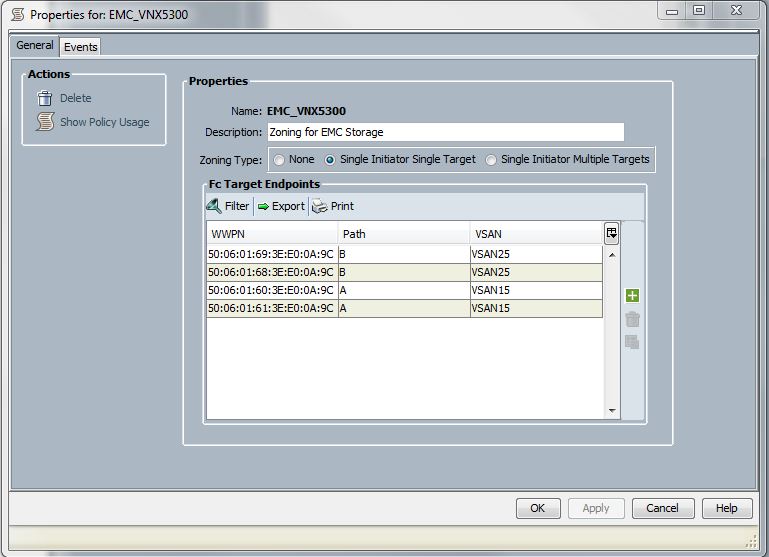This screenshot has width=769, height=557.
Task: Confirm with the OK button
Action: click(x=538, y=508)
